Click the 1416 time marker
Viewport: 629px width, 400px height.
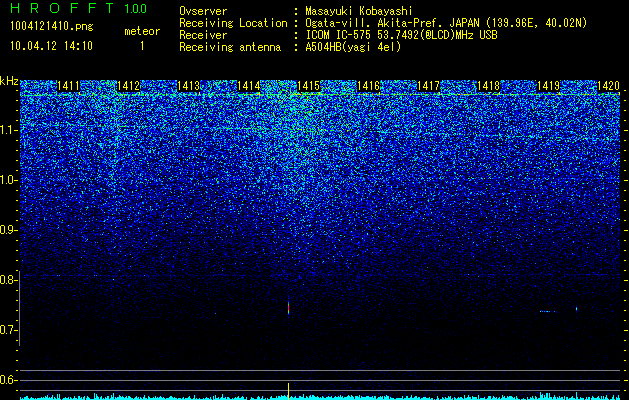(368, 86)
